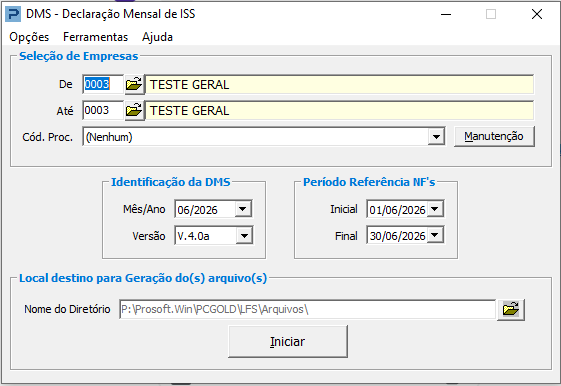The height and width of the screenshot is (386, 561).
Task: Click the Nome do Diretório path field
Action: [x=307, y=309]
